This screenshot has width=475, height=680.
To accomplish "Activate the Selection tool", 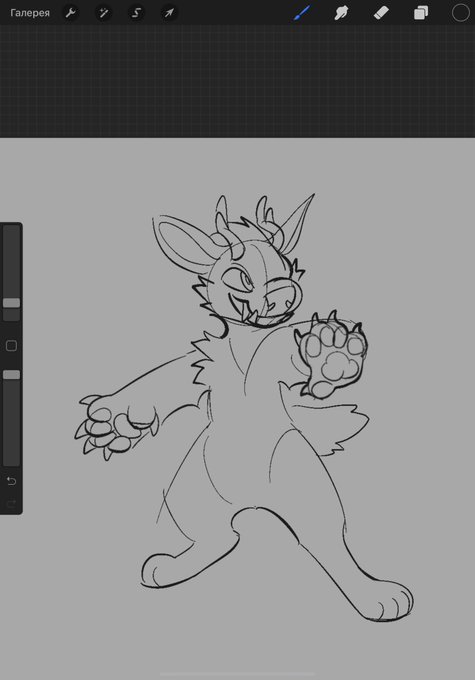I will (136, 13).
